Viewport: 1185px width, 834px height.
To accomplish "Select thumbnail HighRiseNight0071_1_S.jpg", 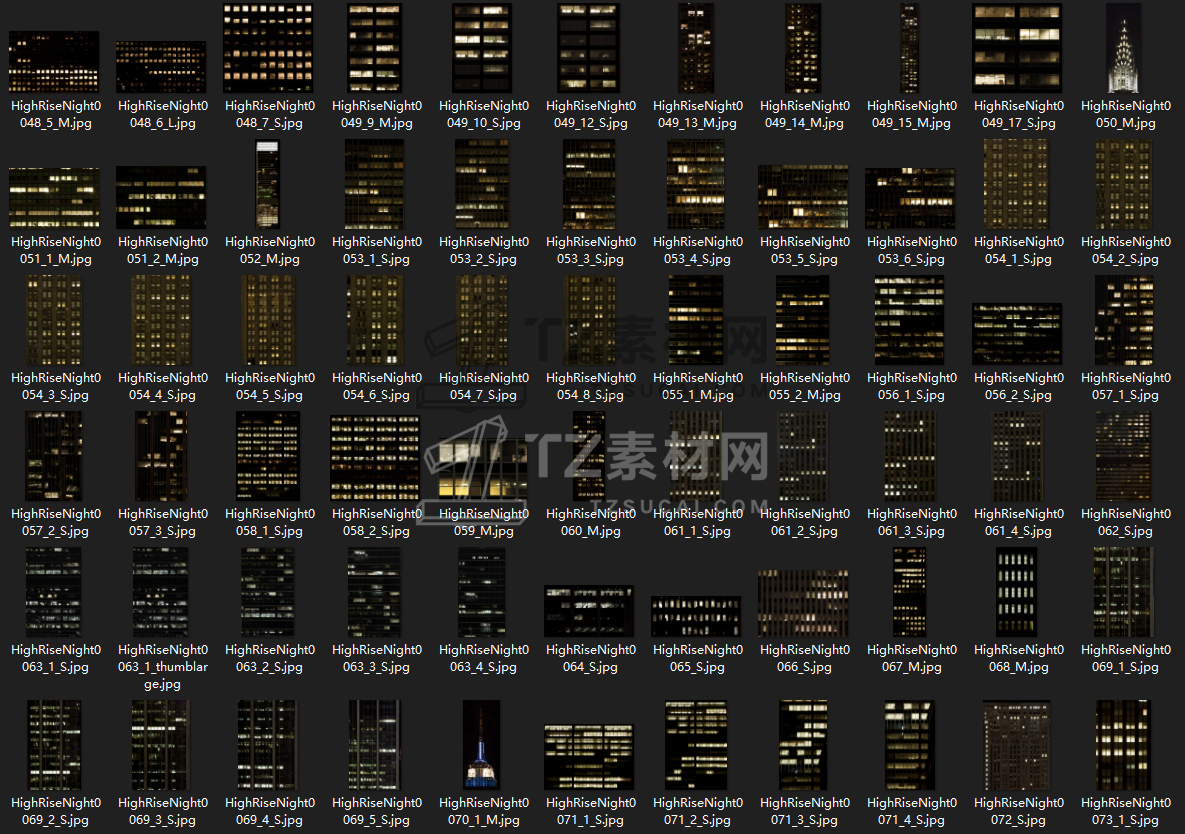I will (589, 757).
